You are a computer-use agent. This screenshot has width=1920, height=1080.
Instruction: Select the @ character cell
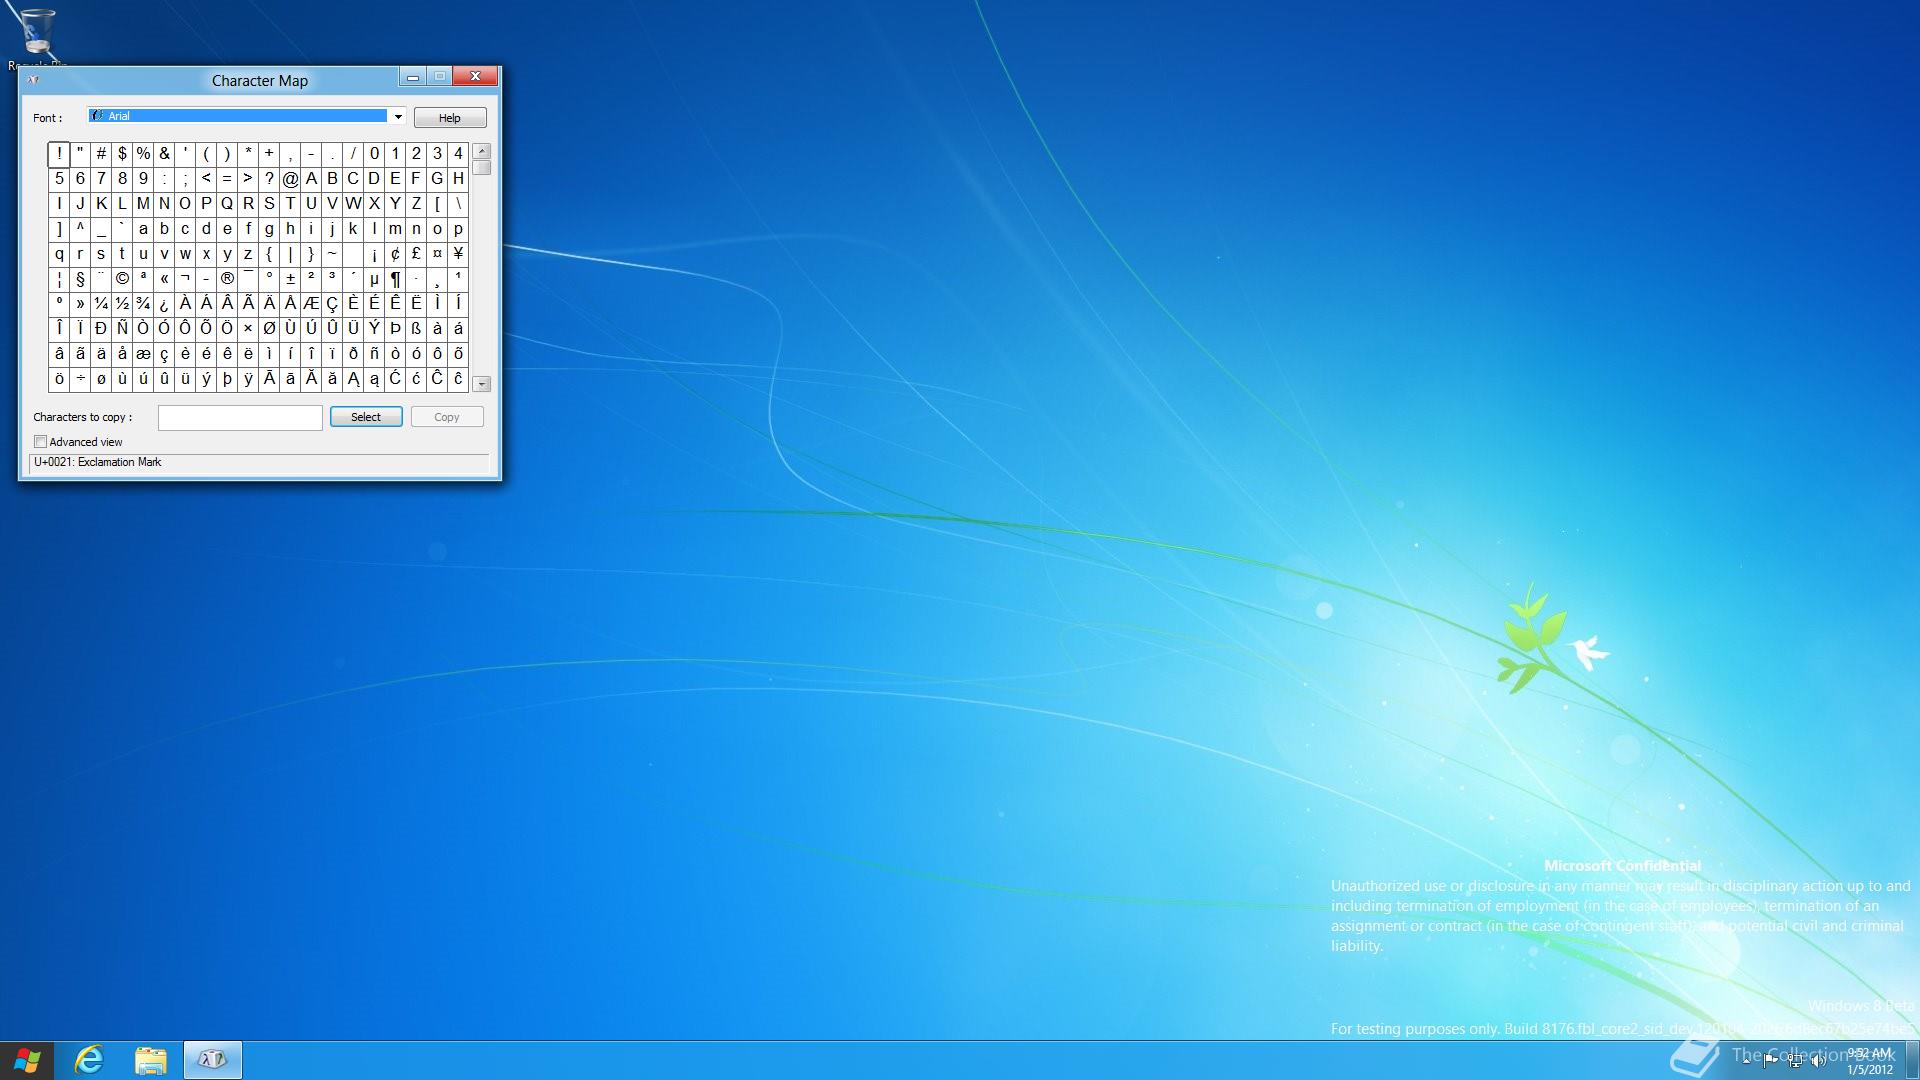(x=290, y=179)
